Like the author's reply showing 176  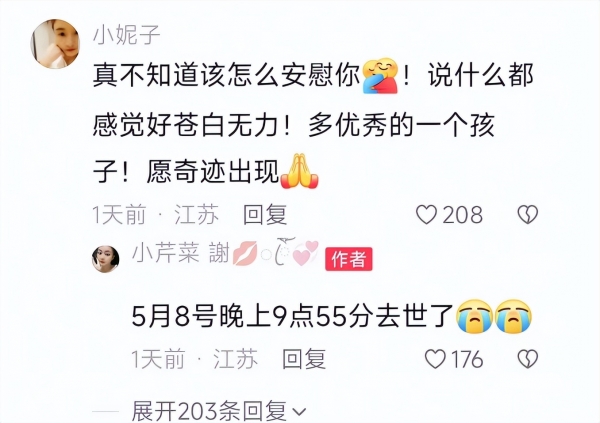click(x=435, y=359)
